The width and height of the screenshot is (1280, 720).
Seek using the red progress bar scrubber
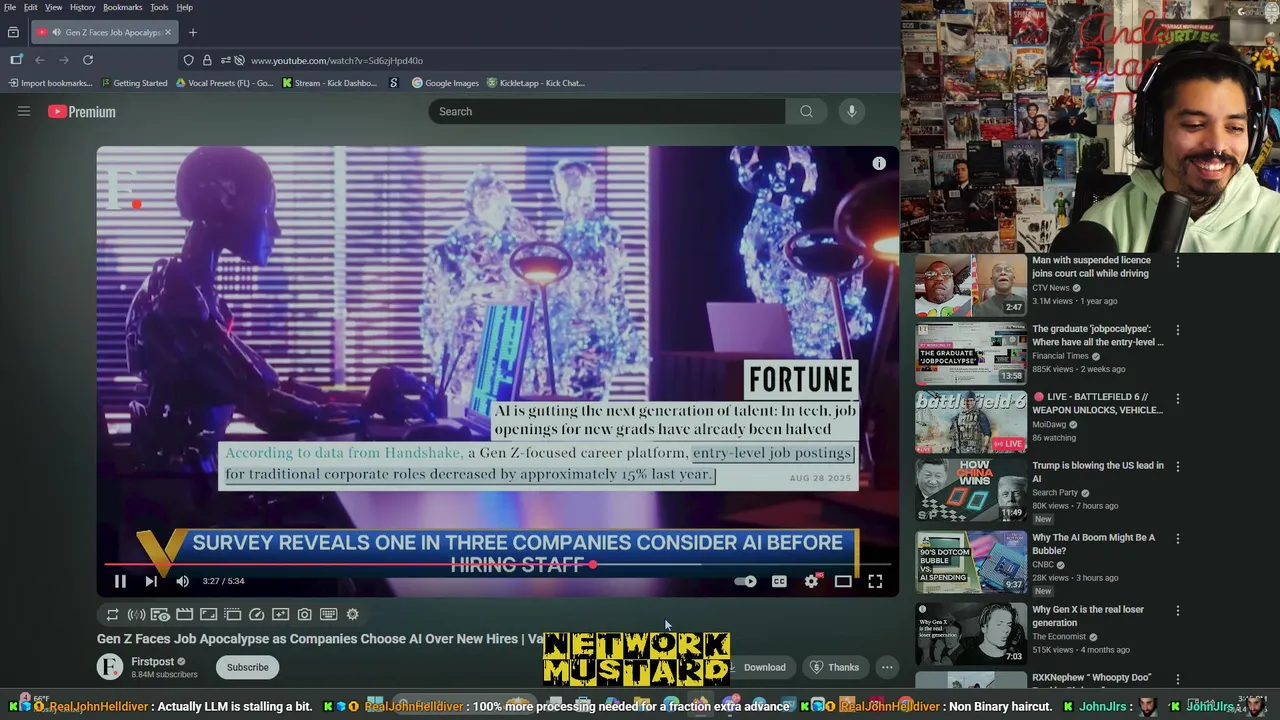point(593,565)
